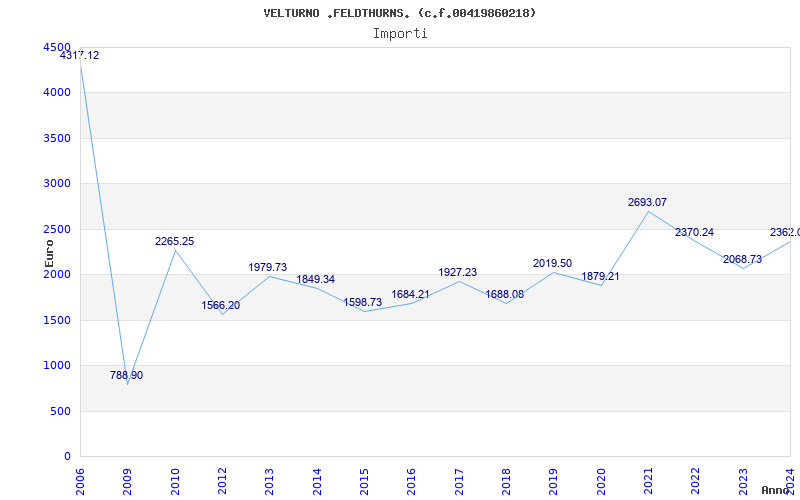The image size is (800, 500).
Task: Click x-axis year label 2018
Action: 506,481
